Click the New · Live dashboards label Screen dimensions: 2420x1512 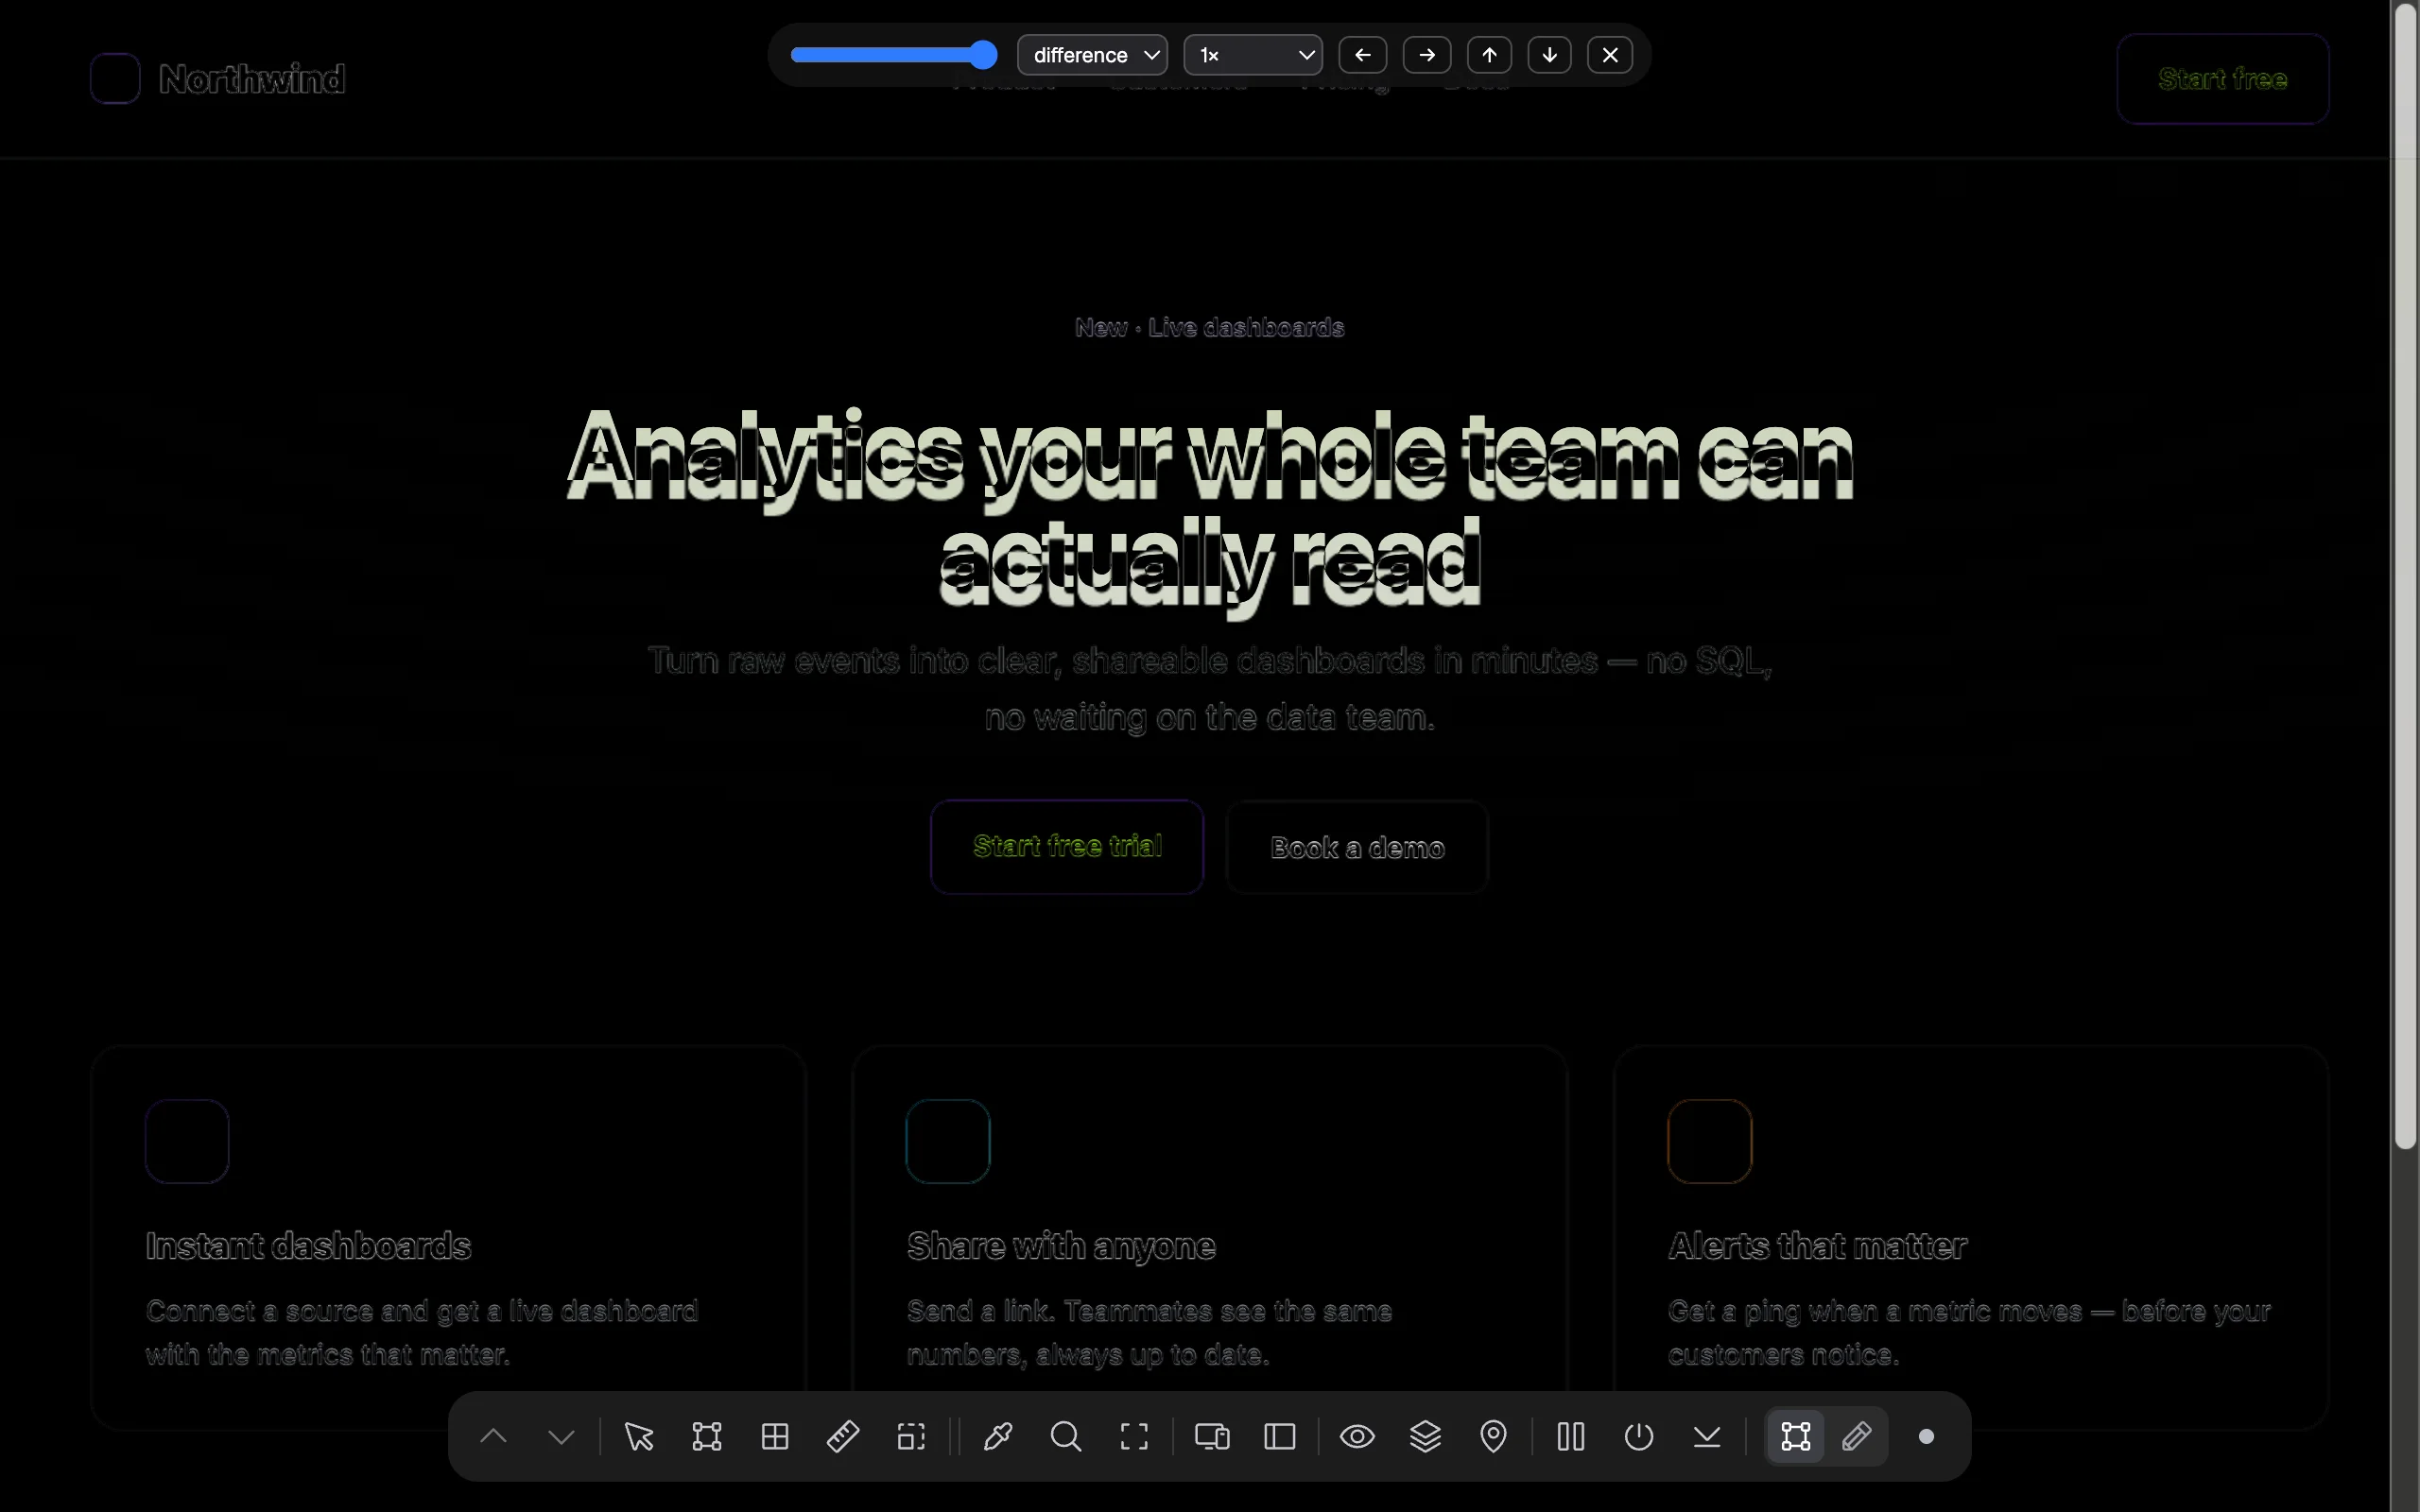[1210, 328]
